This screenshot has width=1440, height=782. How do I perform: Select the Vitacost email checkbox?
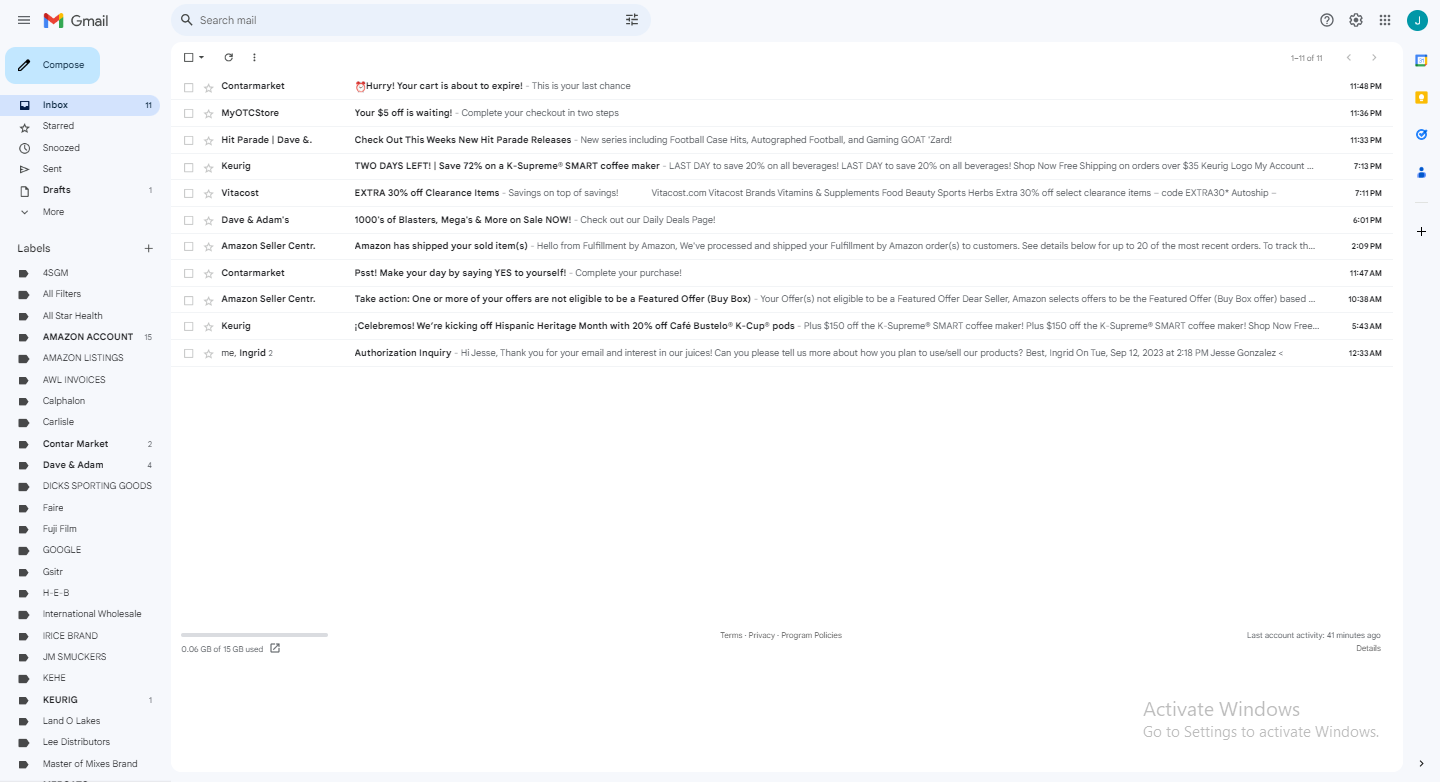[x=188, y=194]
